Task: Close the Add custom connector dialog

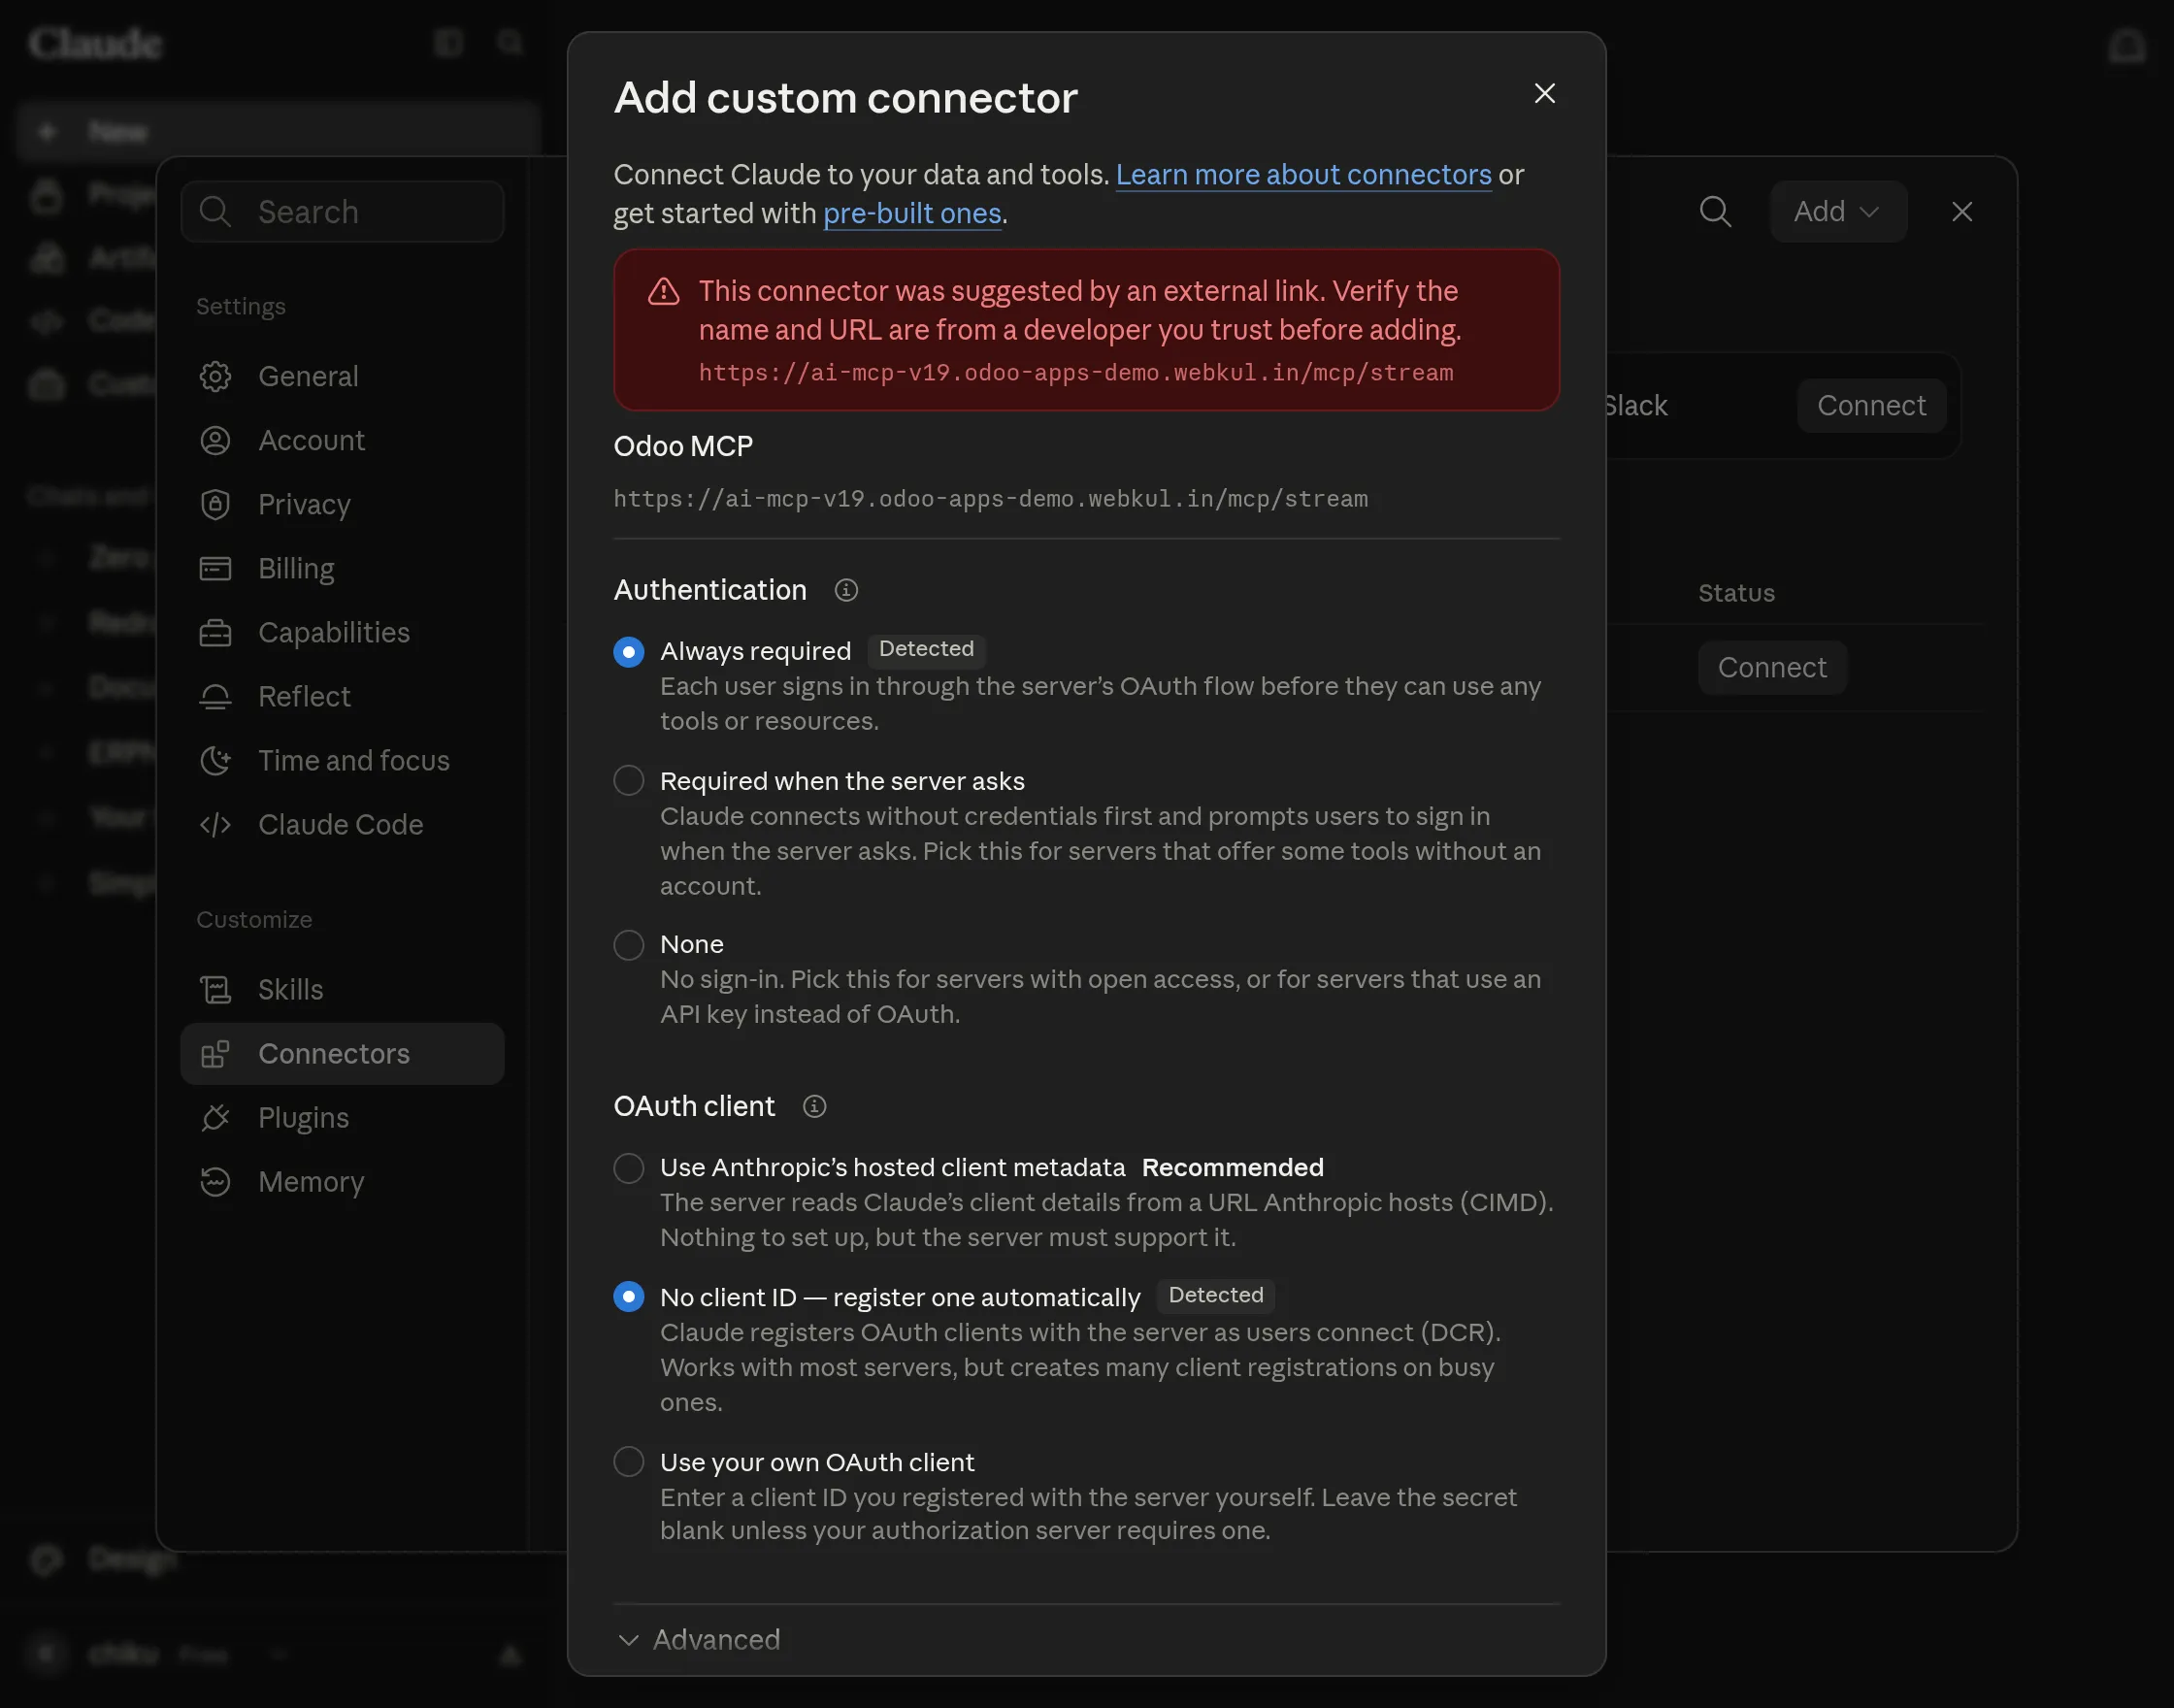Action: (1544, 93)
